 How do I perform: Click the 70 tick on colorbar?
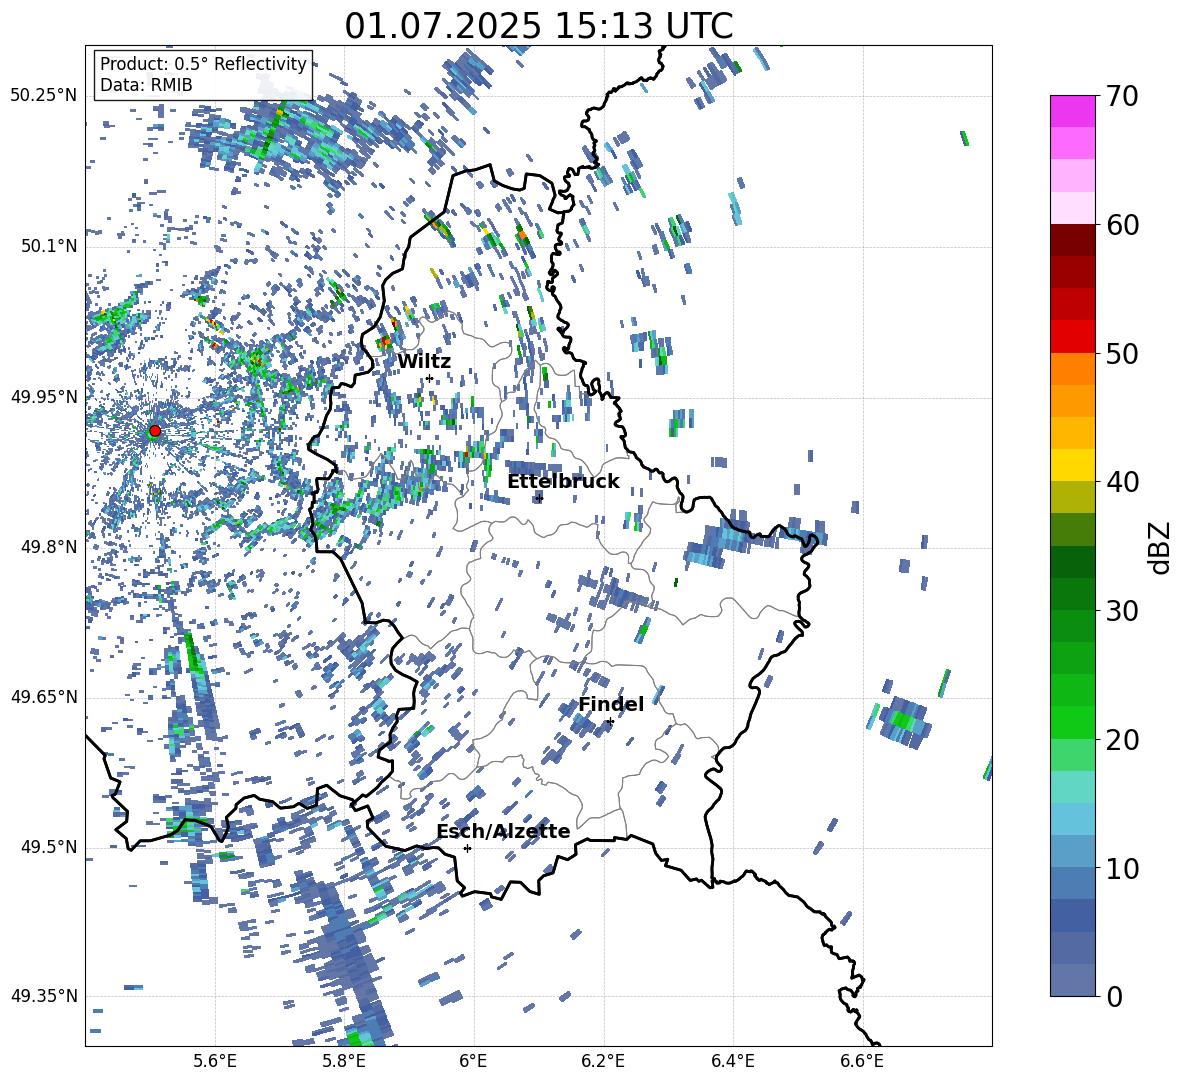(x=1122, y=96)
